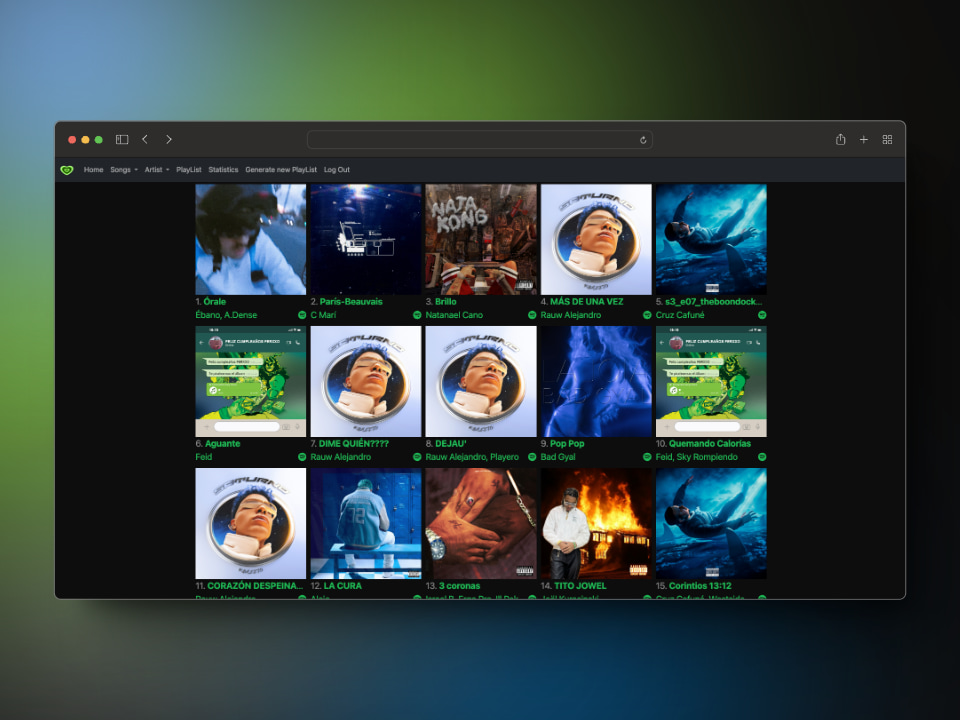The width and height of the screenshot is (960, 720).
Task: Click the browser address bar field
Action: tap(479, 140)
